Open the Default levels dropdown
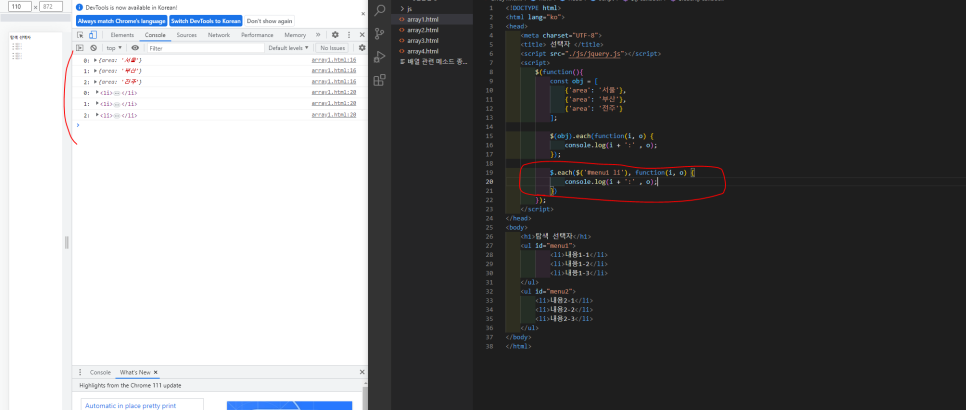The height and width of the screenshot is (410, 966). [288, 47]
